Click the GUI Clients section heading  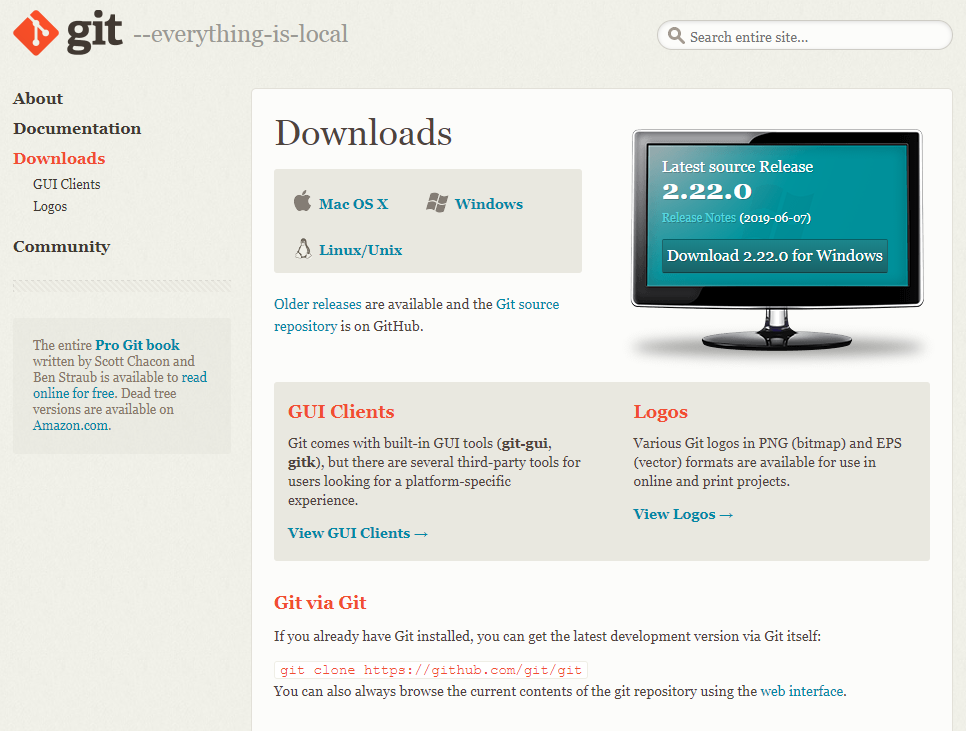(x=341, y=411)
